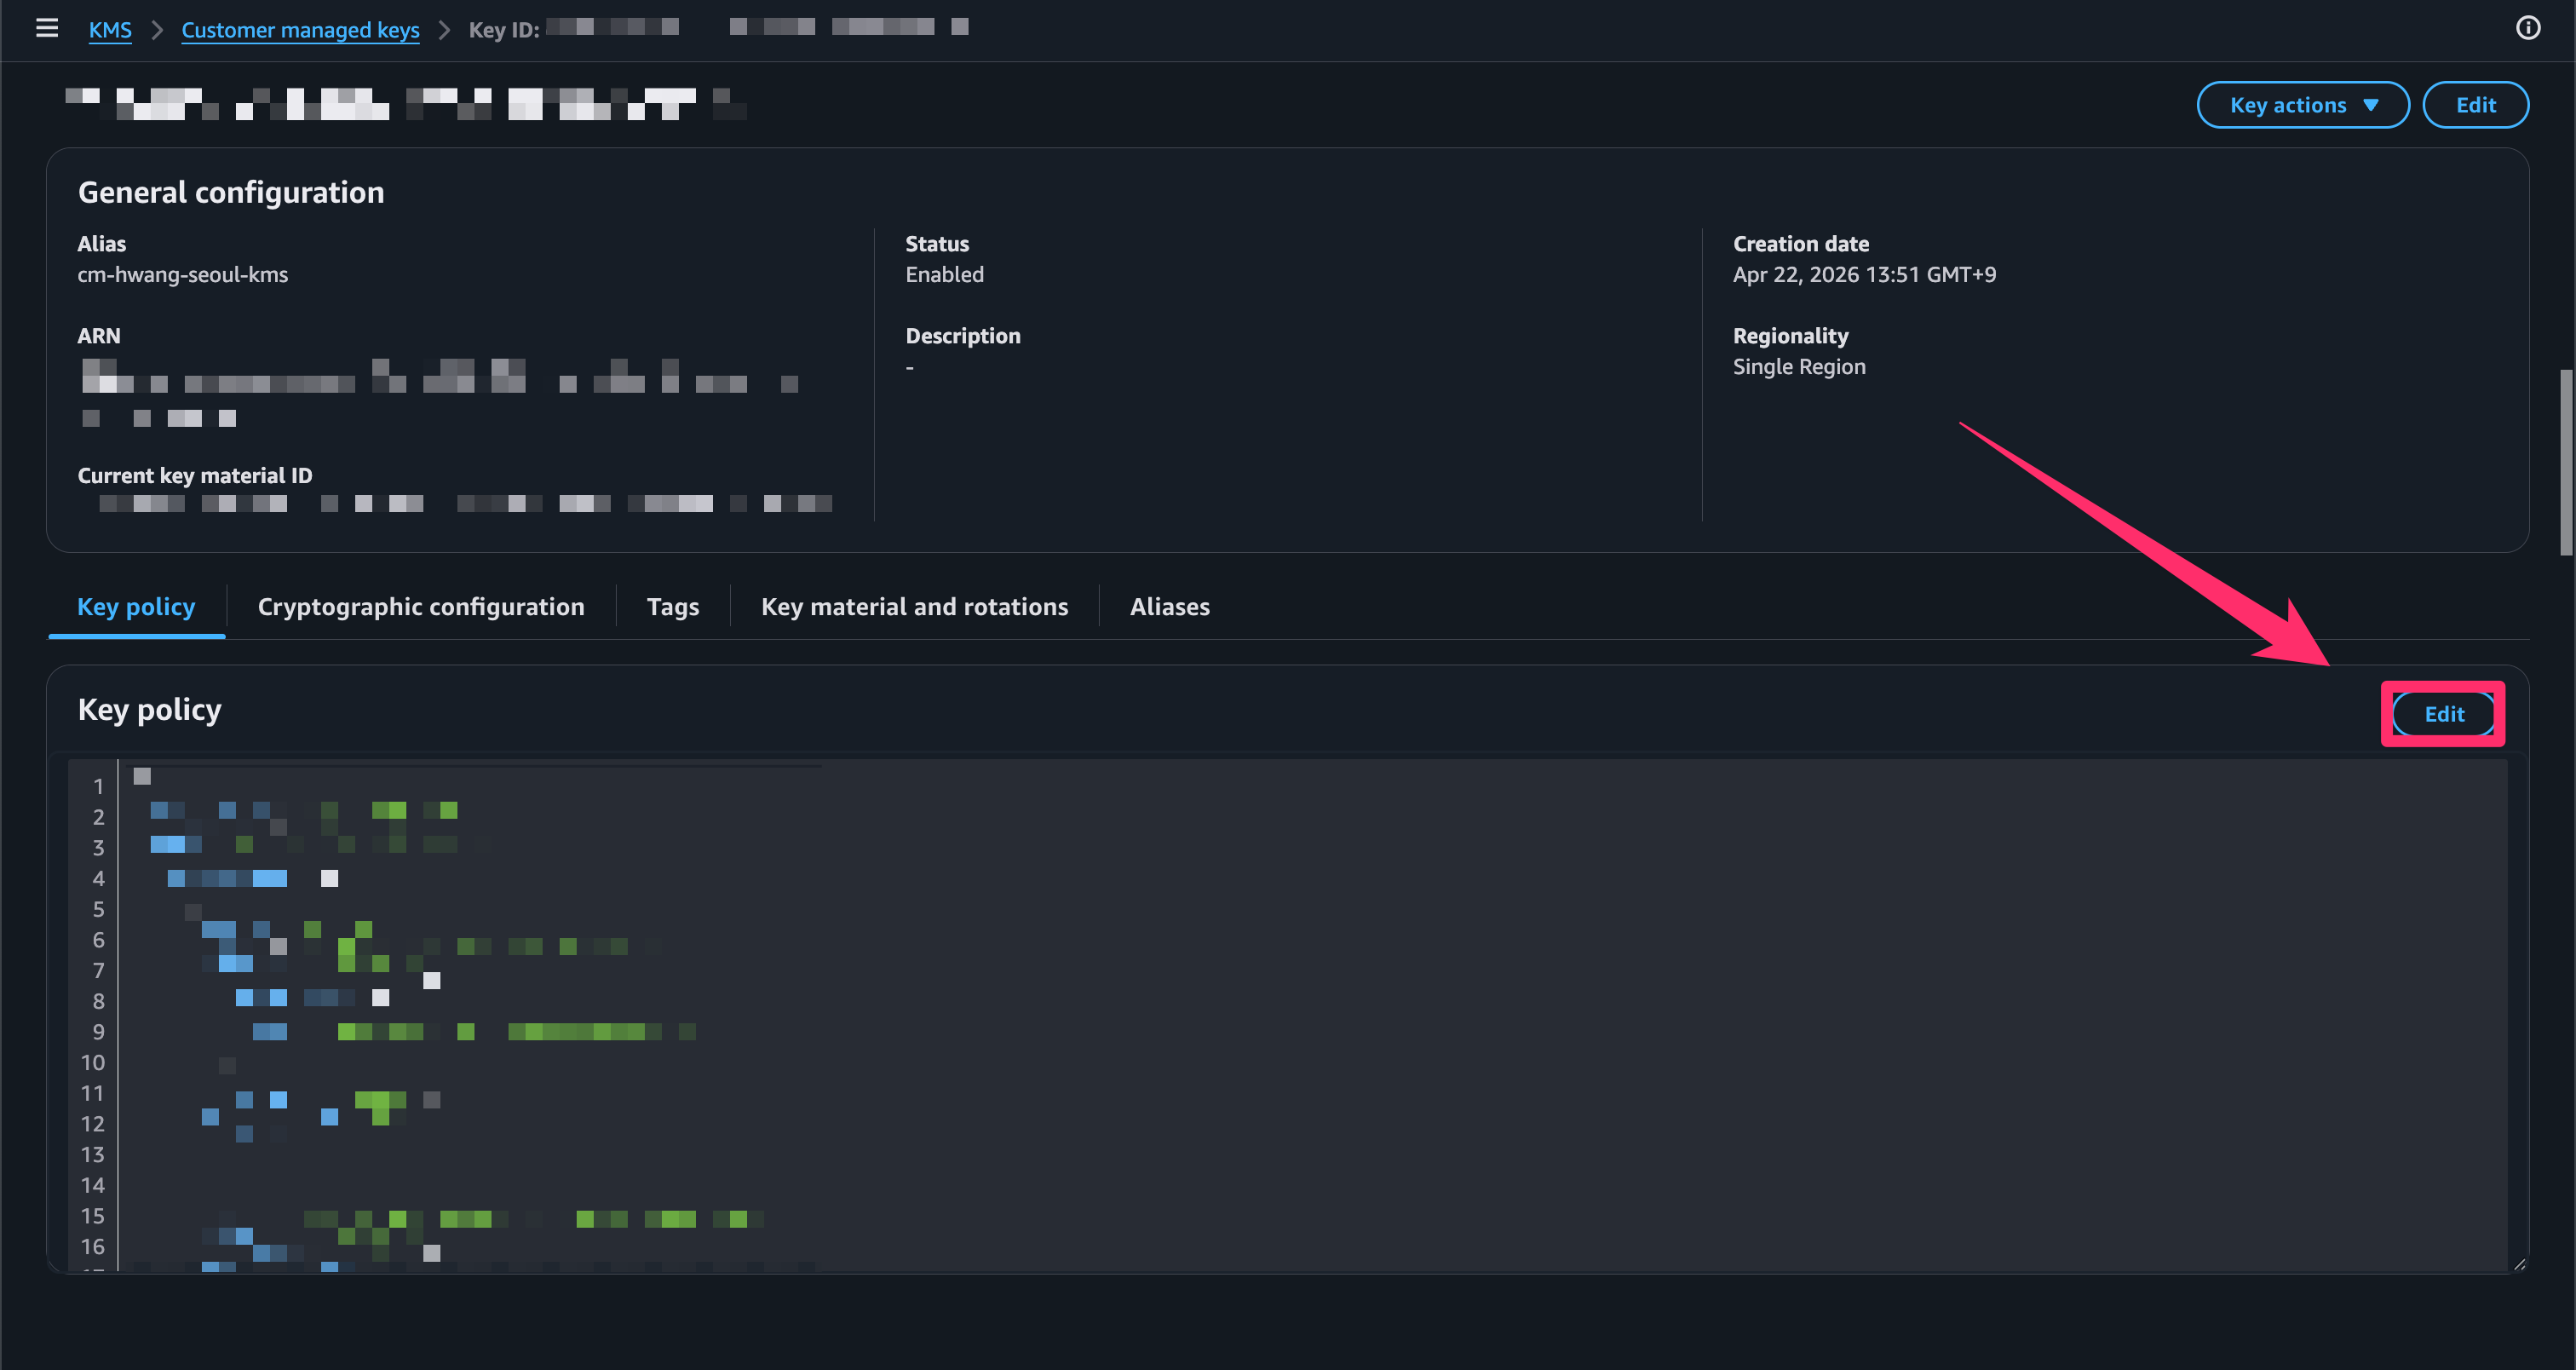Screen dimensions: 2576x1370
Task: Select the Key policy tab
Action: 136,606
